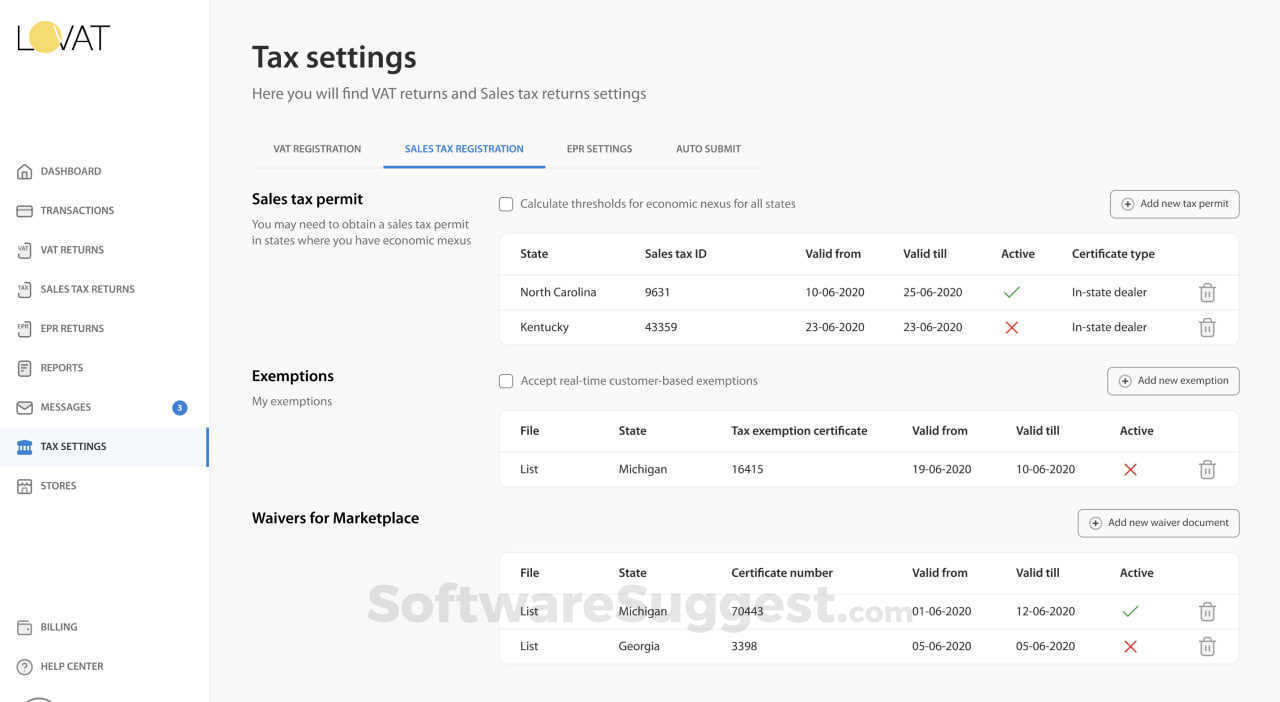Go to Transactions in sidebar
The image size is (1280, 702).
[x=77, y=210]
